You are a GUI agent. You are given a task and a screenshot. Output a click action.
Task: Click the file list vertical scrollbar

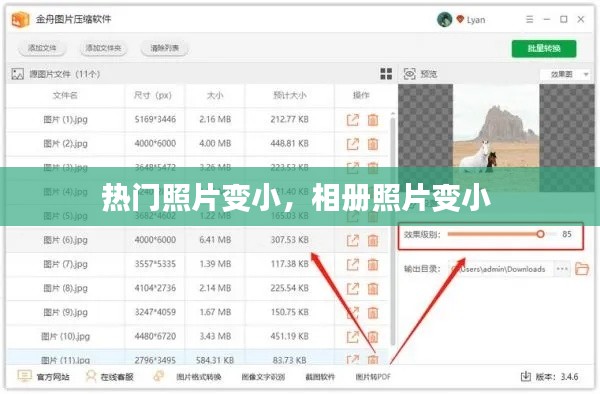[393, 230]
